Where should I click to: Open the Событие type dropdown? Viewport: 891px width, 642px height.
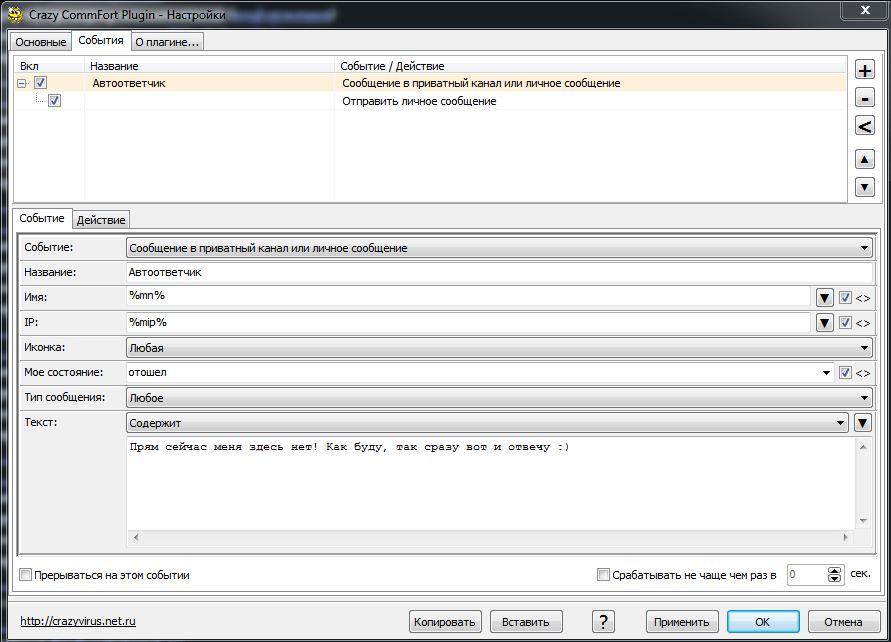tap(498, 247)
